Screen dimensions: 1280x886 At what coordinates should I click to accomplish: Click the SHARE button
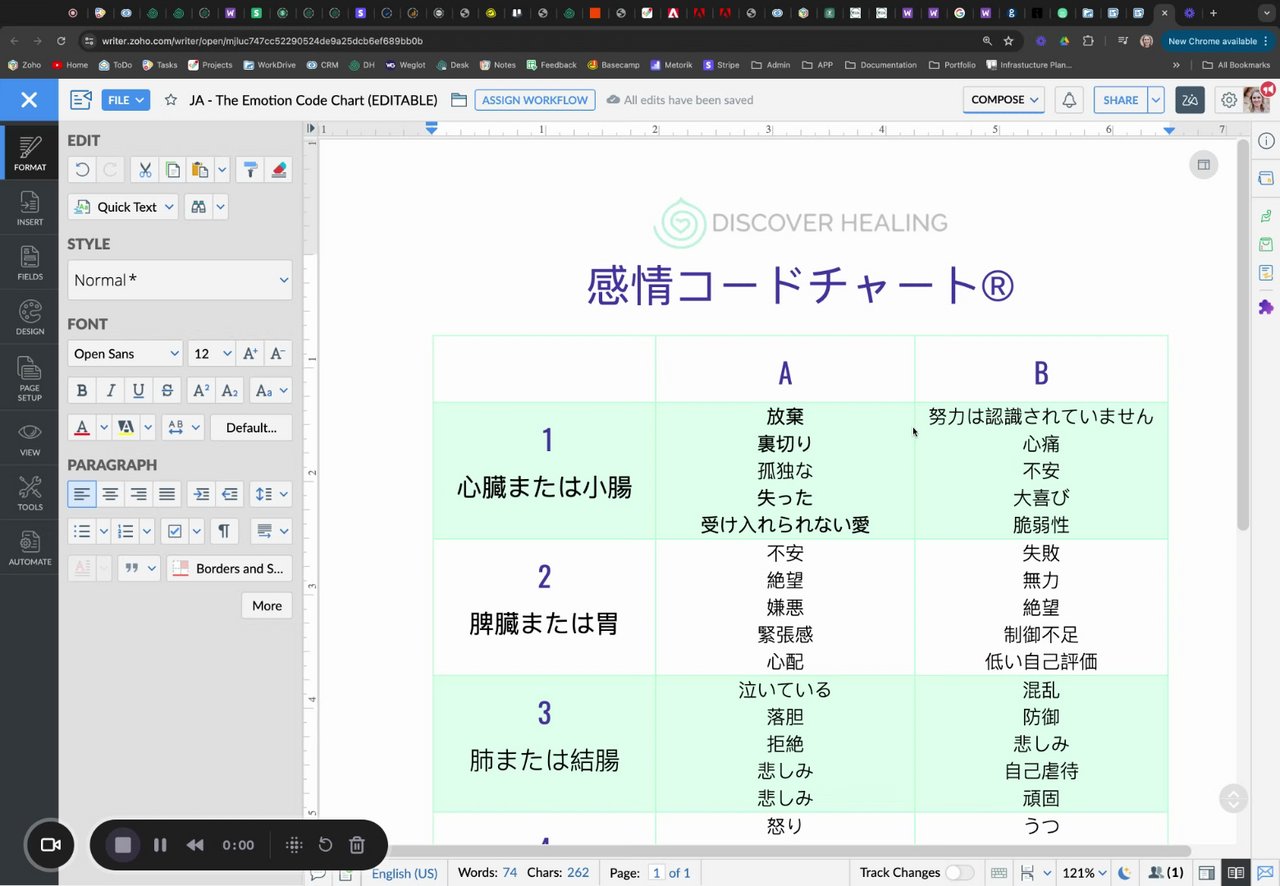click(1121, 100)
